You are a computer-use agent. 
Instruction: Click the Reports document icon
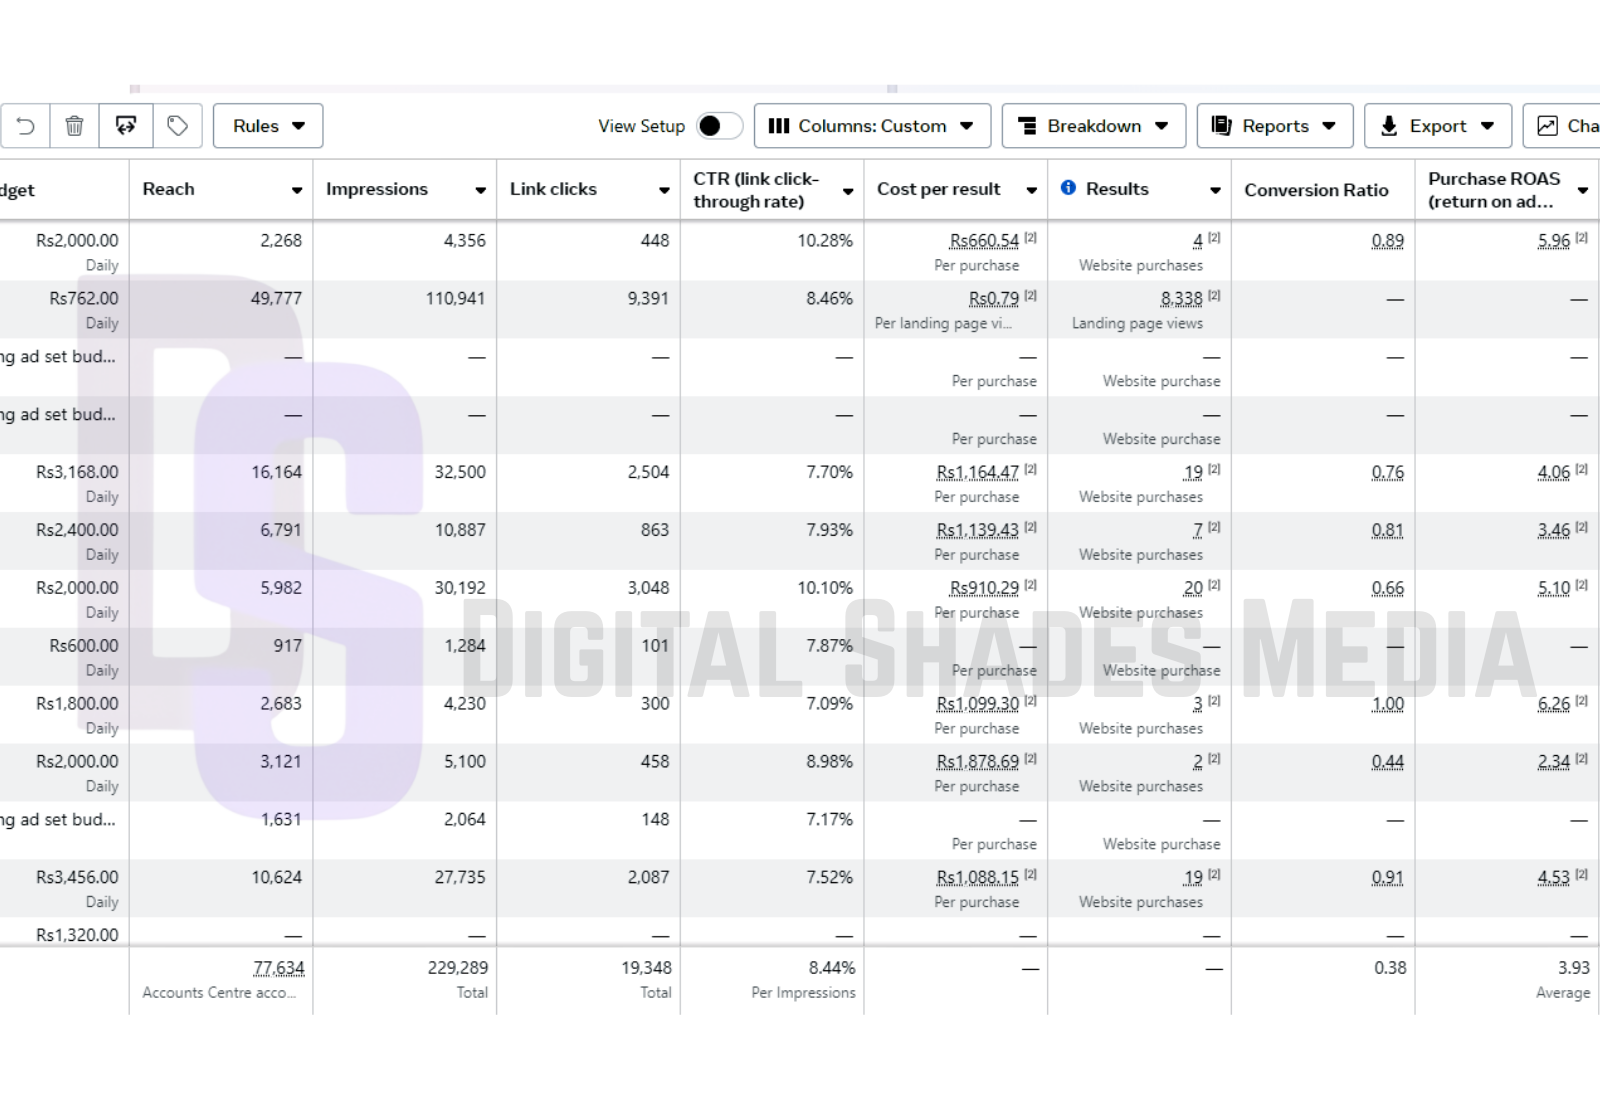(x=1221, y=126)
